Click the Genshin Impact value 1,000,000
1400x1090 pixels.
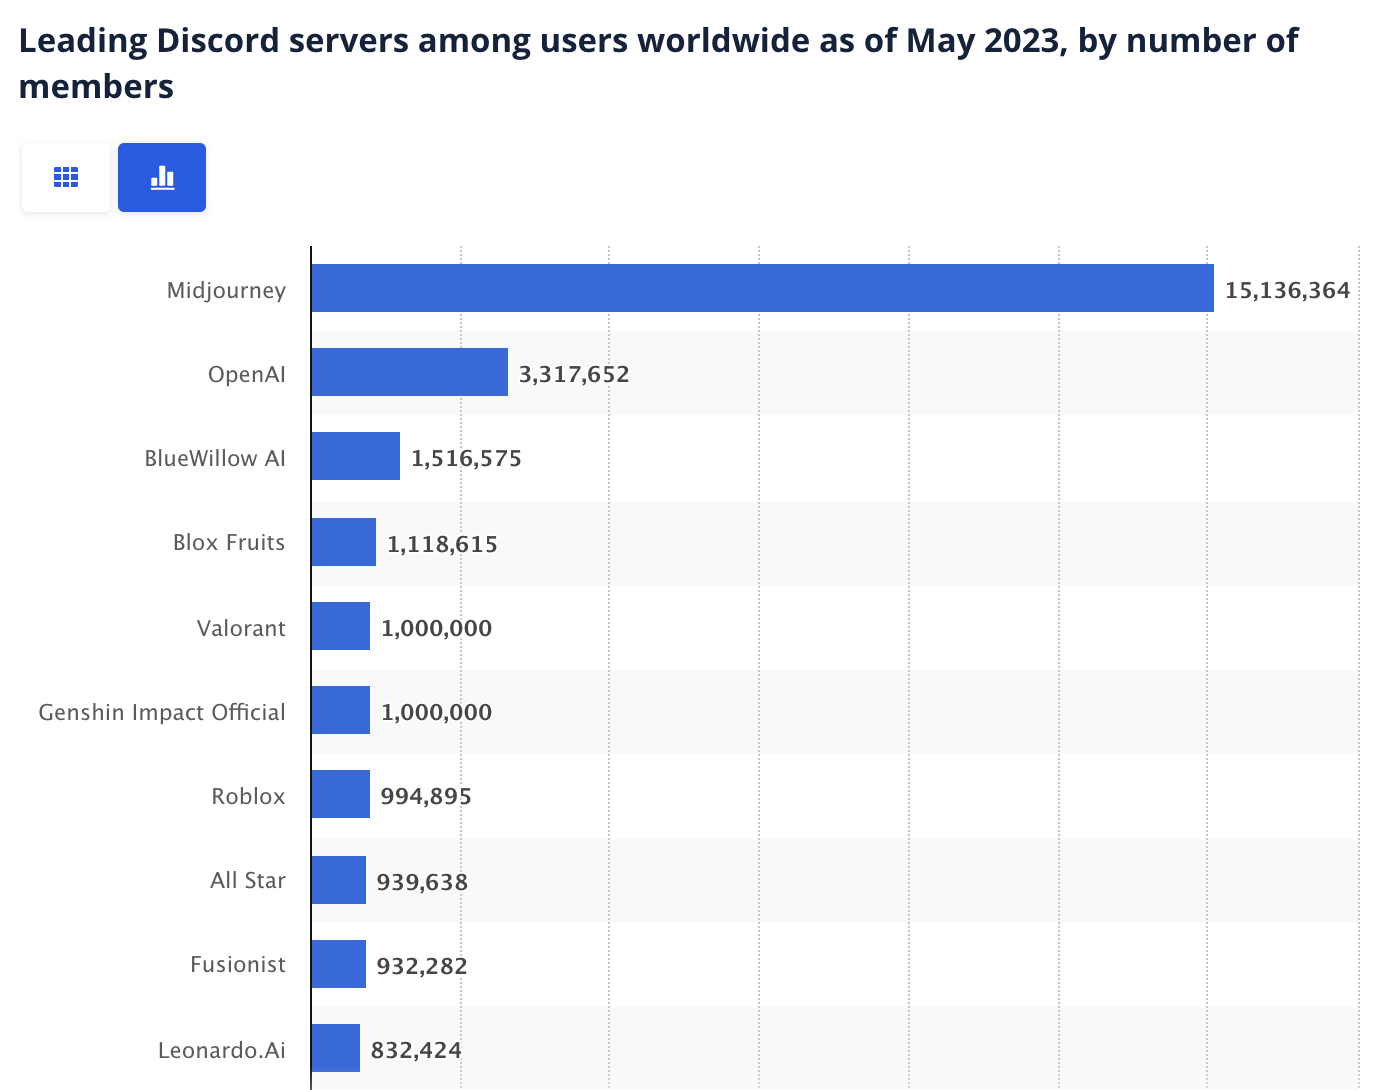[x=437, y=712]
